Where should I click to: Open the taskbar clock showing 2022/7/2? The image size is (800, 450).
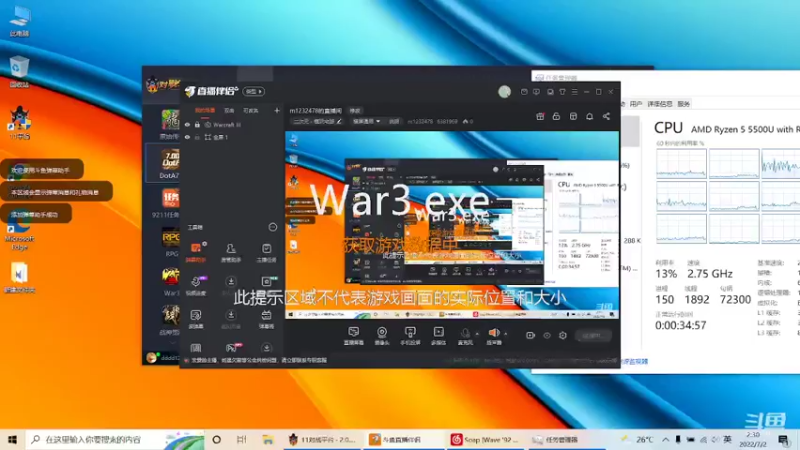(x=753, y=439)
